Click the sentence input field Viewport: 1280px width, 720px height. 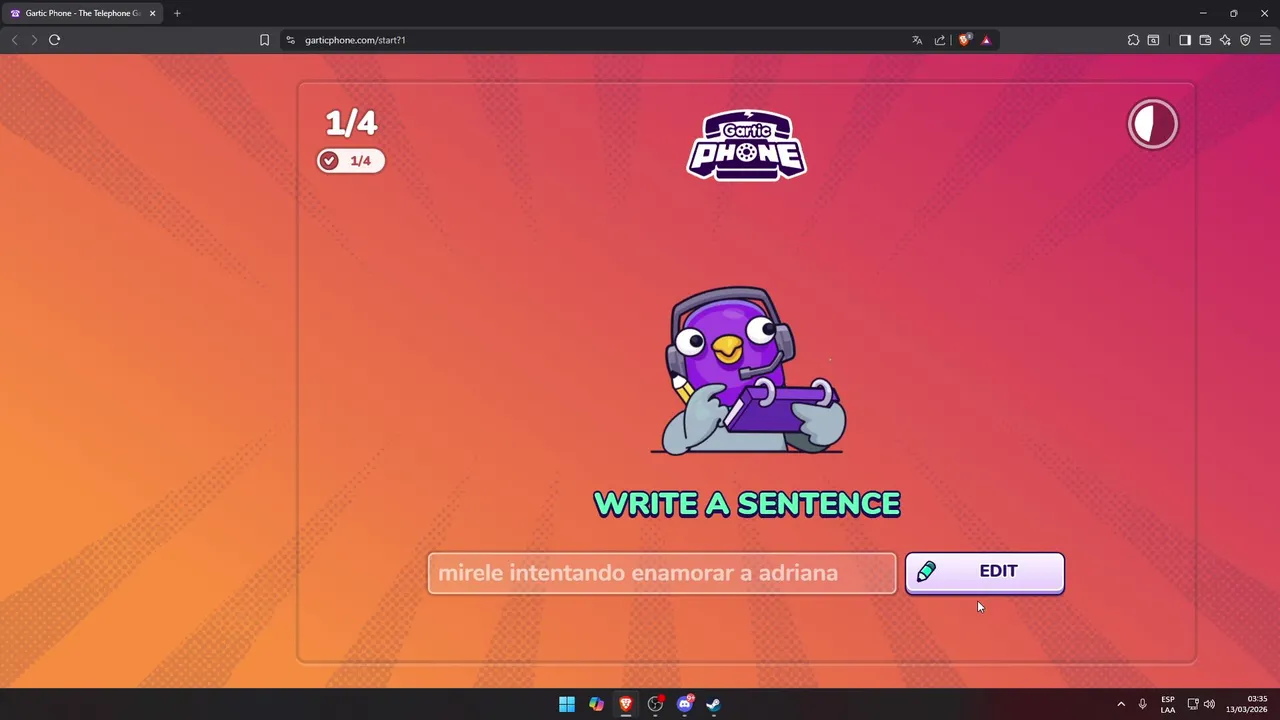click(x=662, y=573)
